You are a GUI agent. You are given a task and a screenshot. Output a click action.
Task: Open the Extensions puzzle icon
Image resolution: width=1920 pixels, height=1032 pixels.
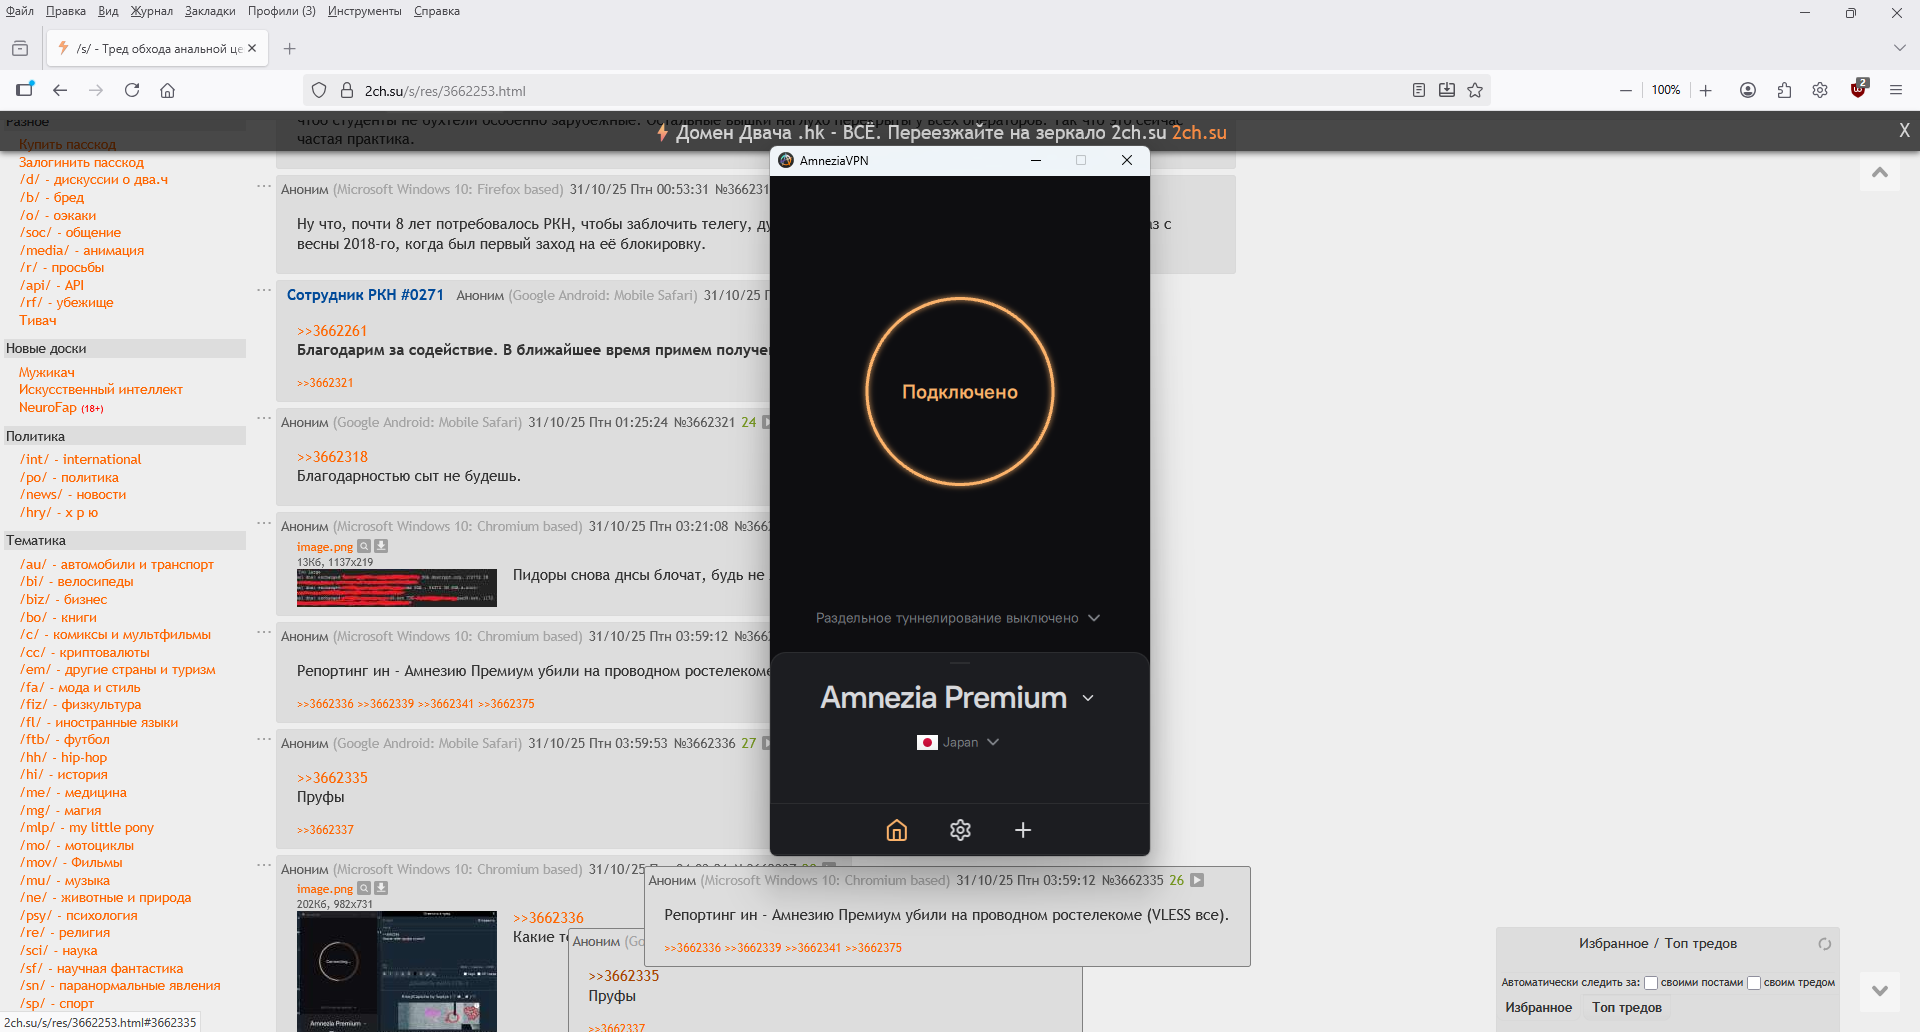click(1784, 90)
